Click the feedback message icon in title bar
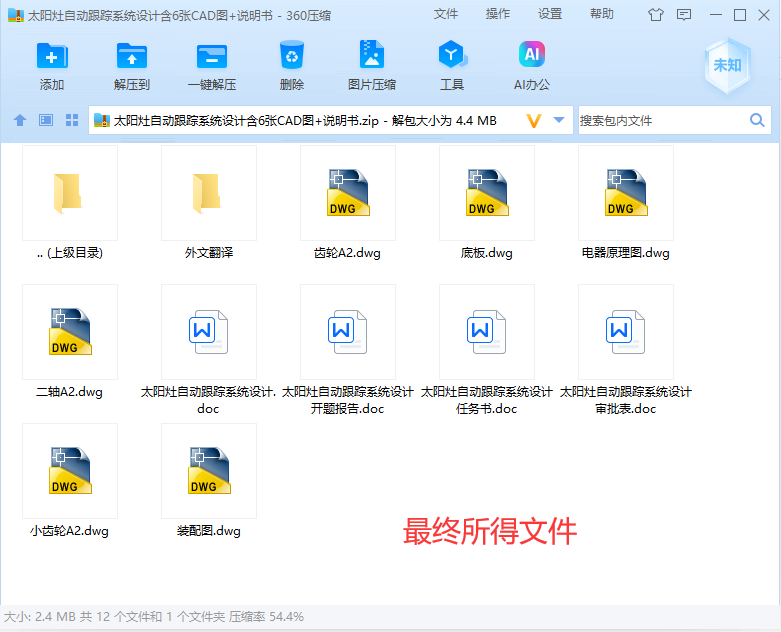781x632 pixels. (684, 15)
